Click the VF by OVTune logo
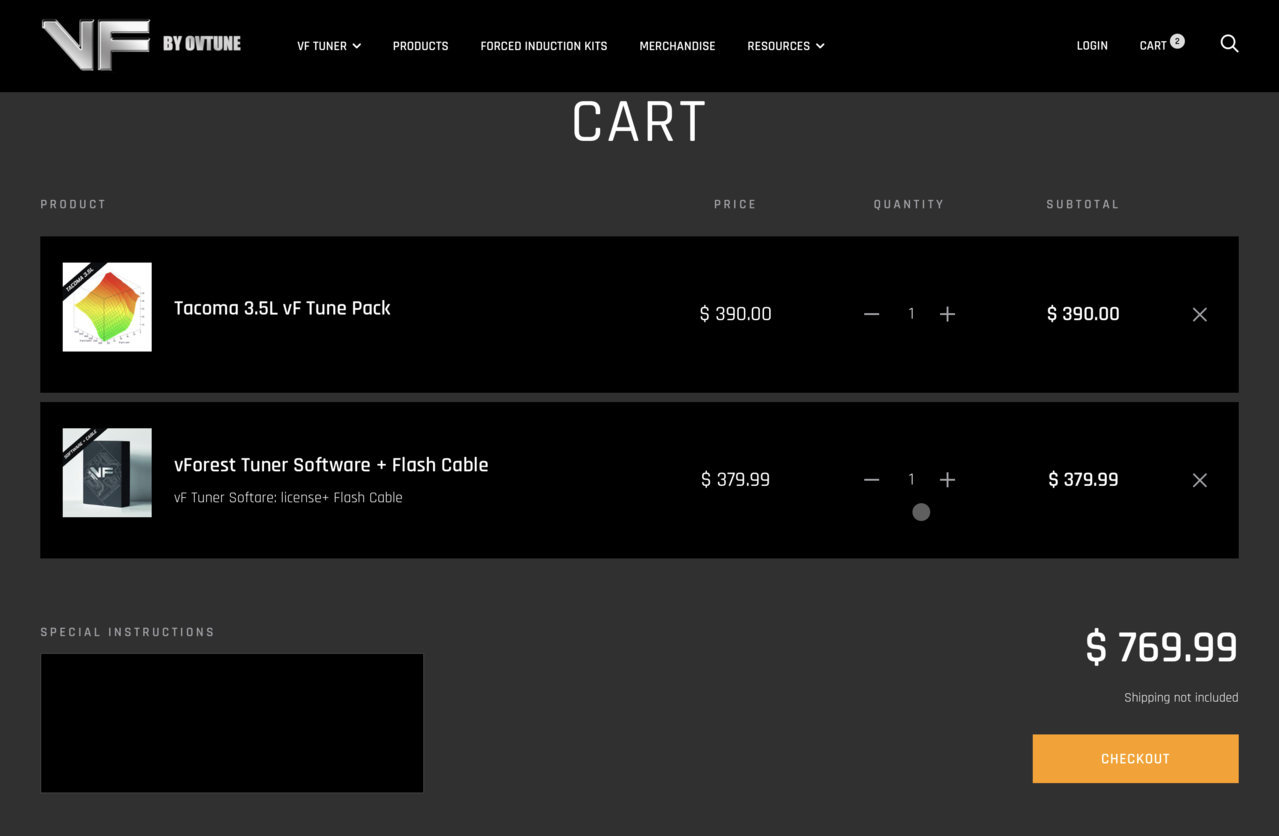 coord(141,44)
